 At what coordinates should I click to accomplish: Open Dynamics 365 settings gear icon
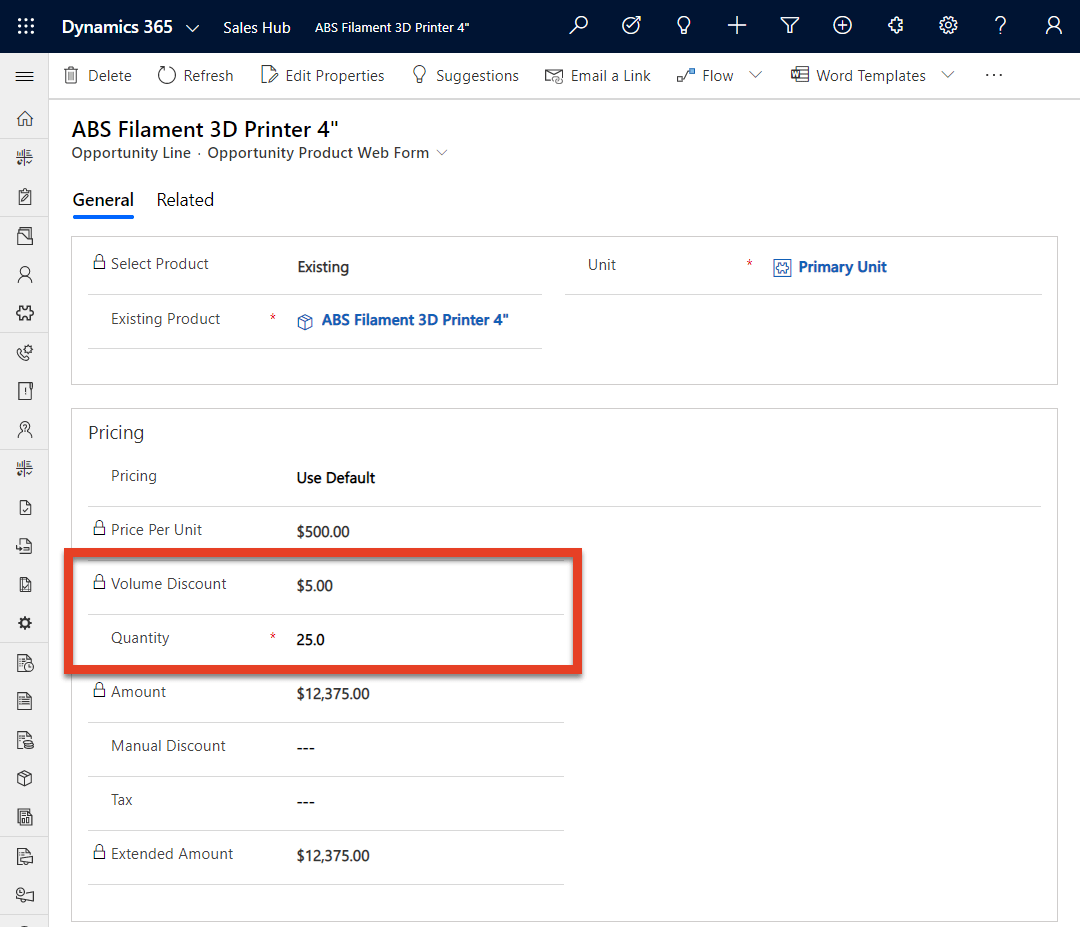(x=948, y=26)
